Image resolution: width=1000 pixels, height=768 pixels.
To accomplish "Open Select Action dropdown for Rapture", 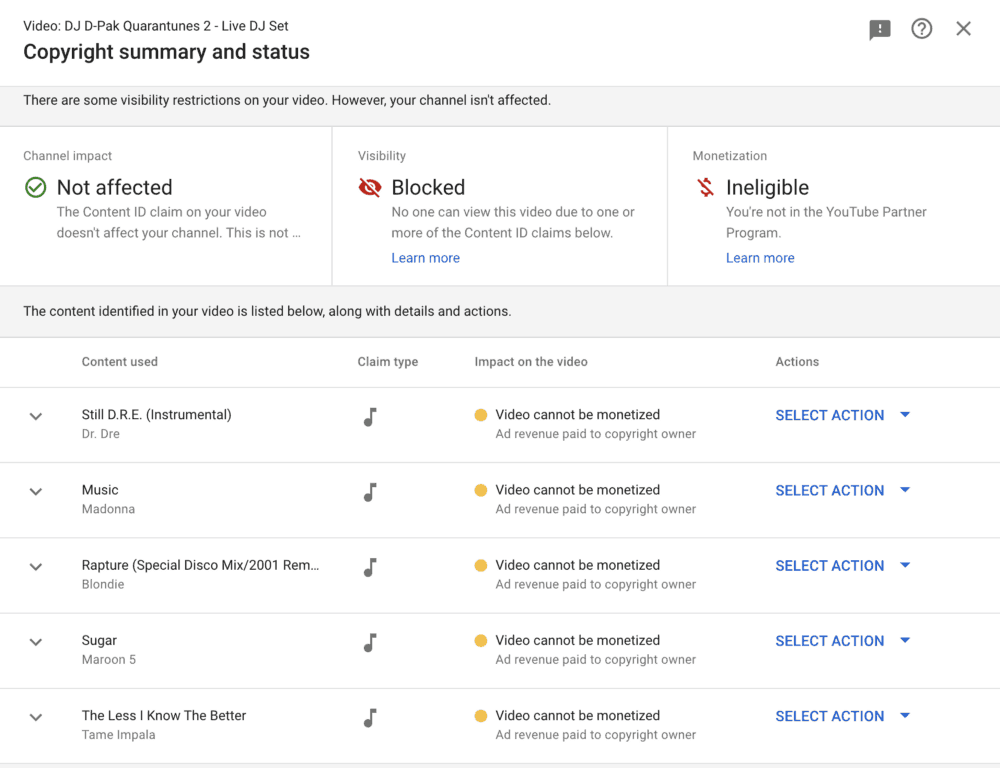I will pyautogui.click(x=842, y=566).
